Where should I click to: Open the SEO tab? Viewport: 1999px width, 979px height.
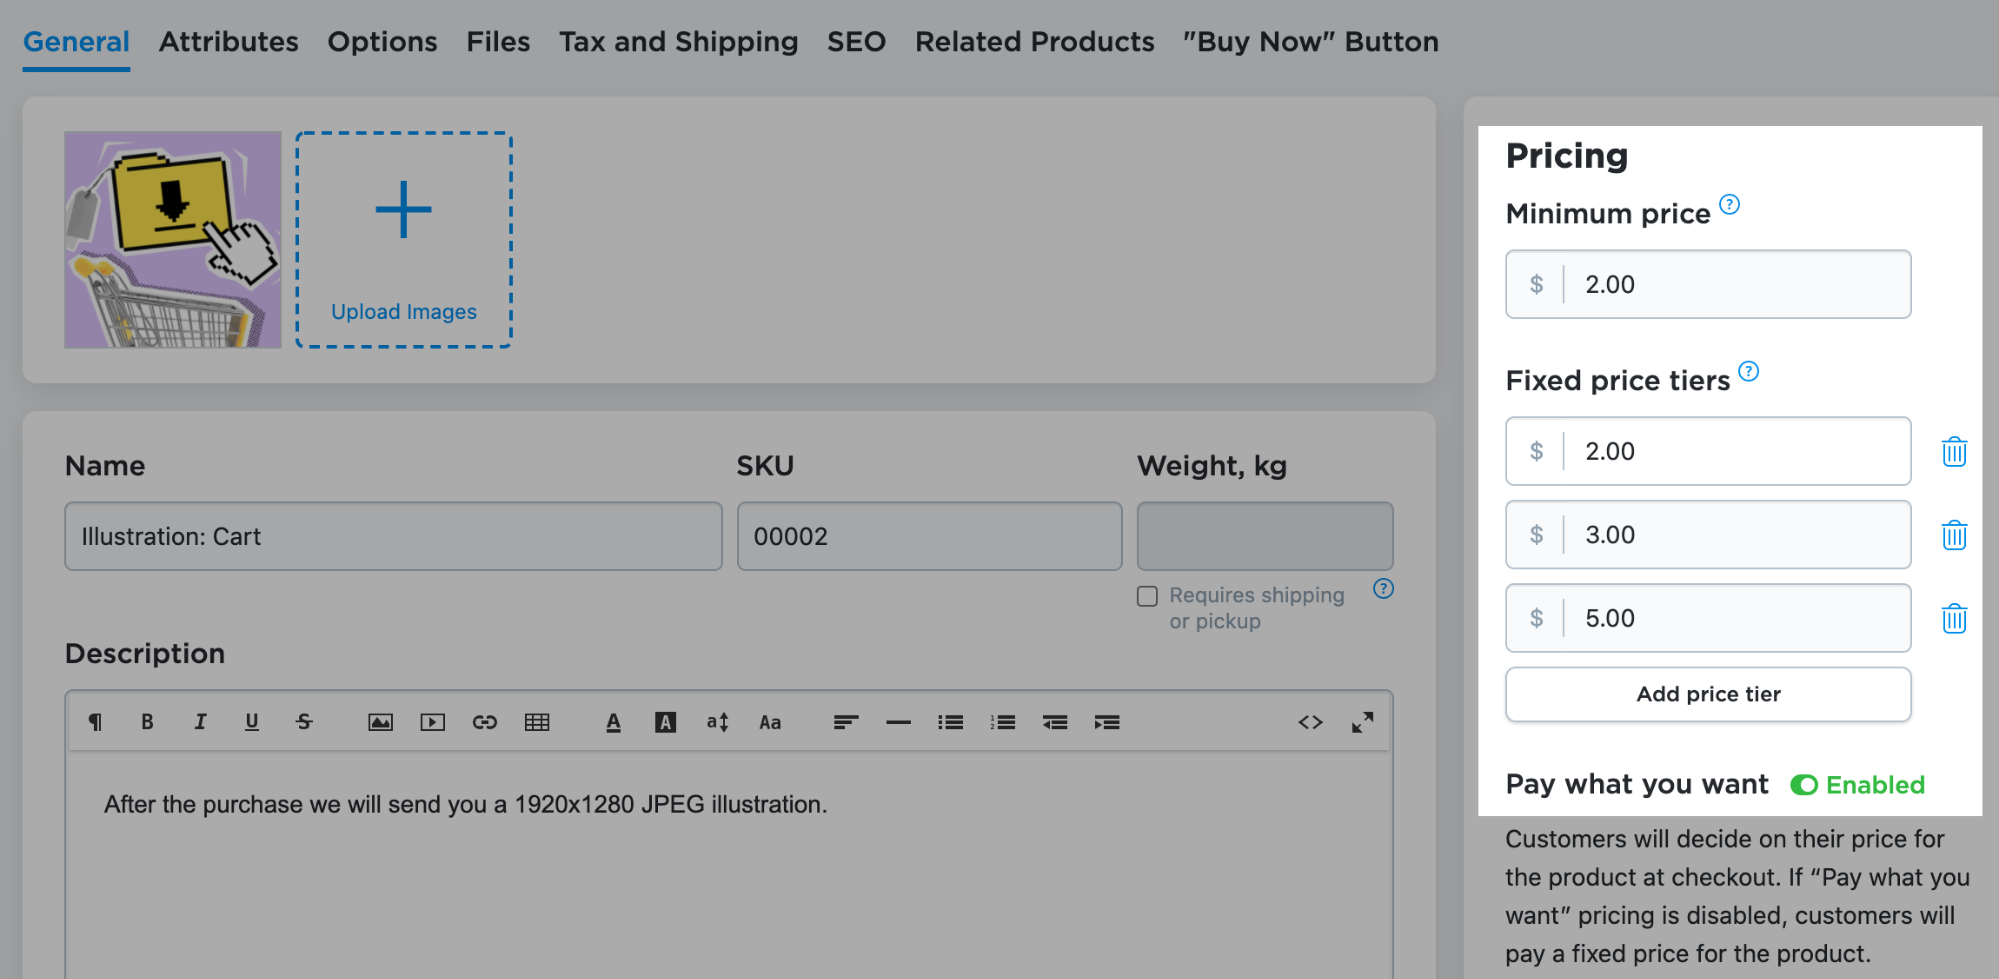click(855, 41)
